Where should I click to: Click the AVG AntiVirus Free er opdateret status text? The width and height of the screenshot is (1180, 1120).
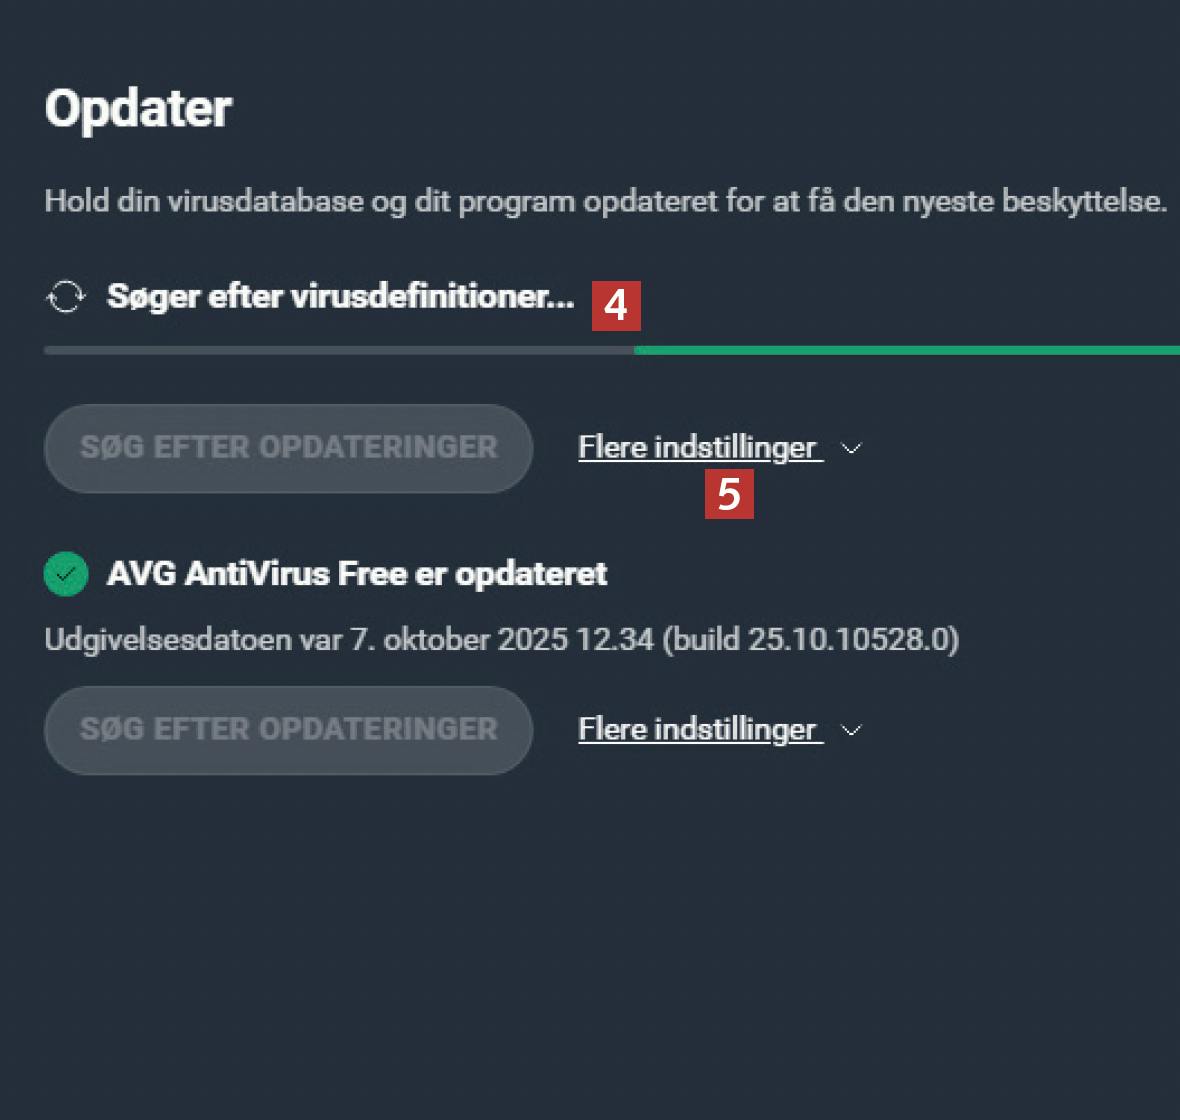pos(357,574)
